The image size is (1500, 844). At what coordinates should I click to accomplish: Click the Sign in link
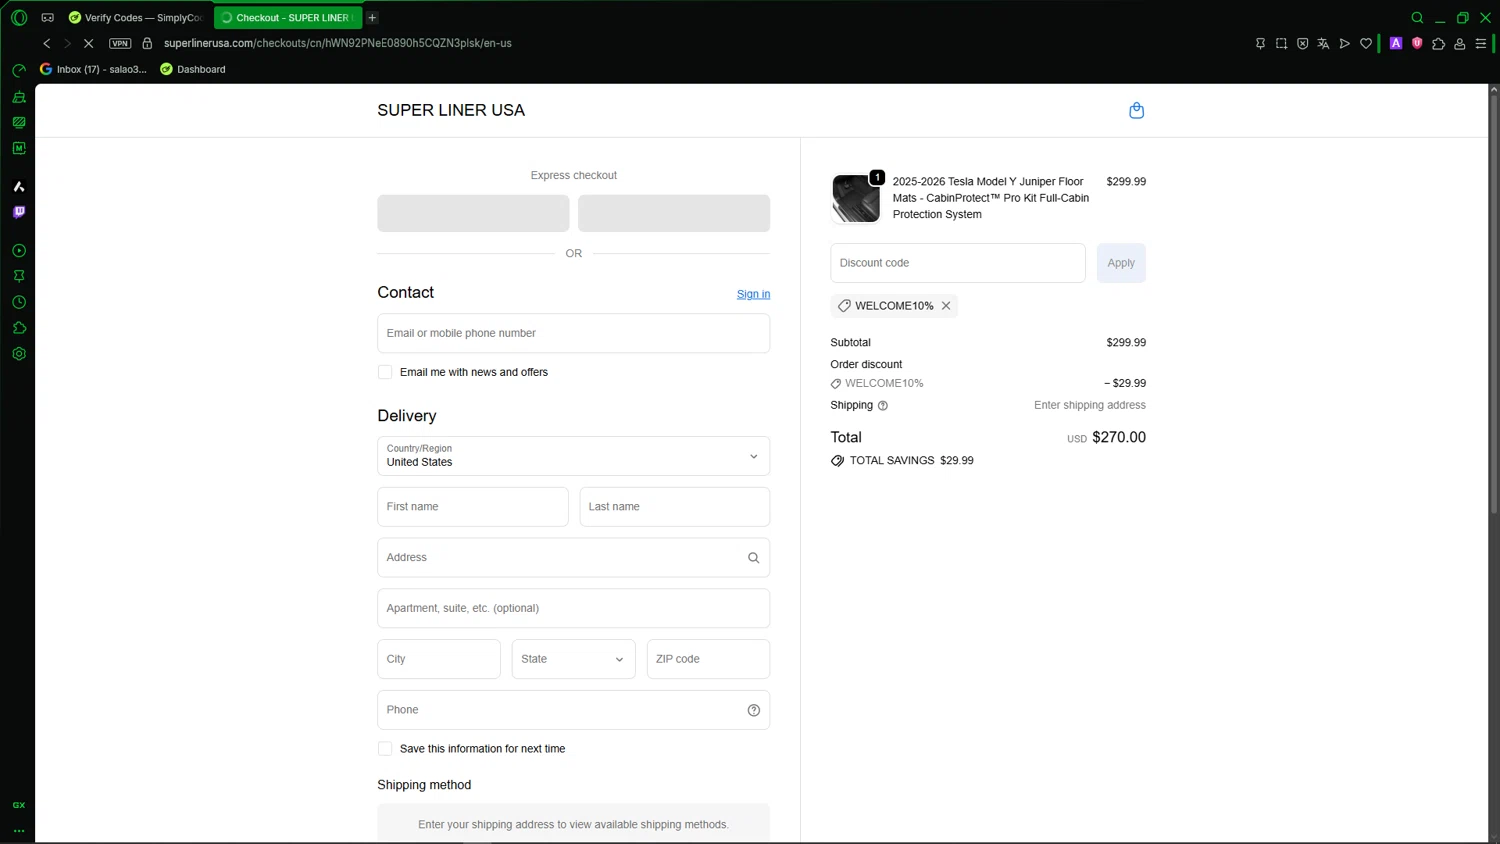point(753,294)
